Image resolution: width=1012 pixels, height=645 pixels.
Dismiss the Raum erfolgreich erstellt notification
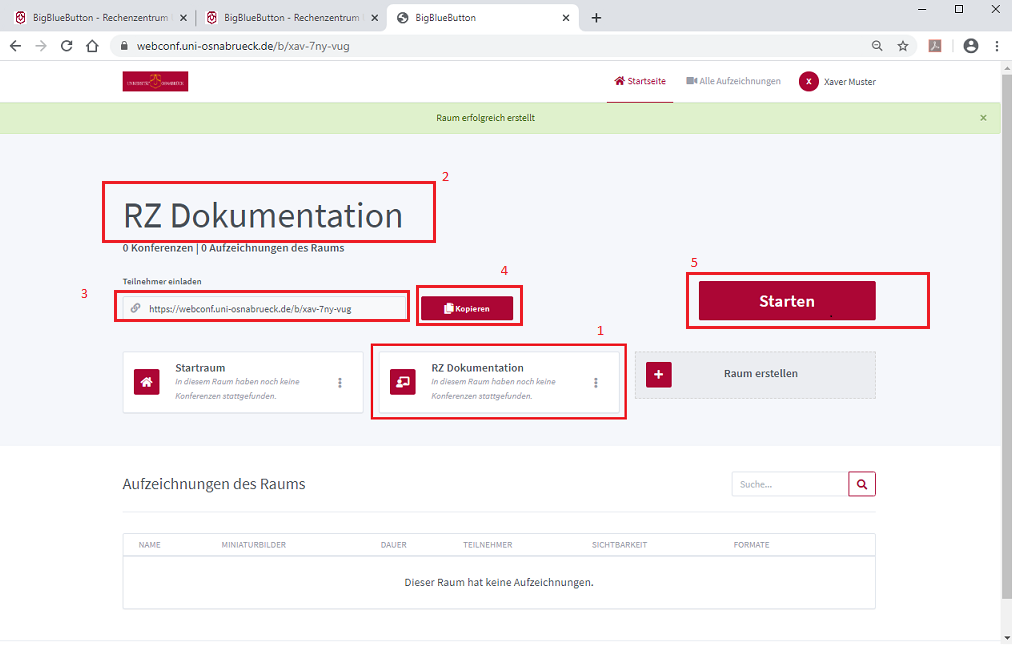[984, 118]
